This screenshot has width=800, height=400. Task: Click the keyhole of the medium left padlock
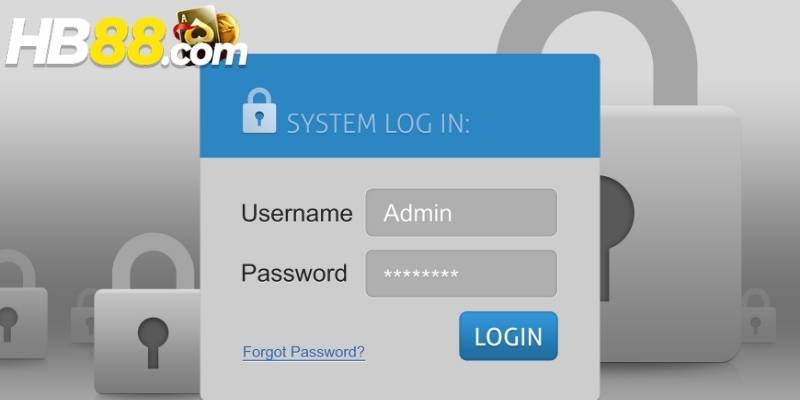153,341
